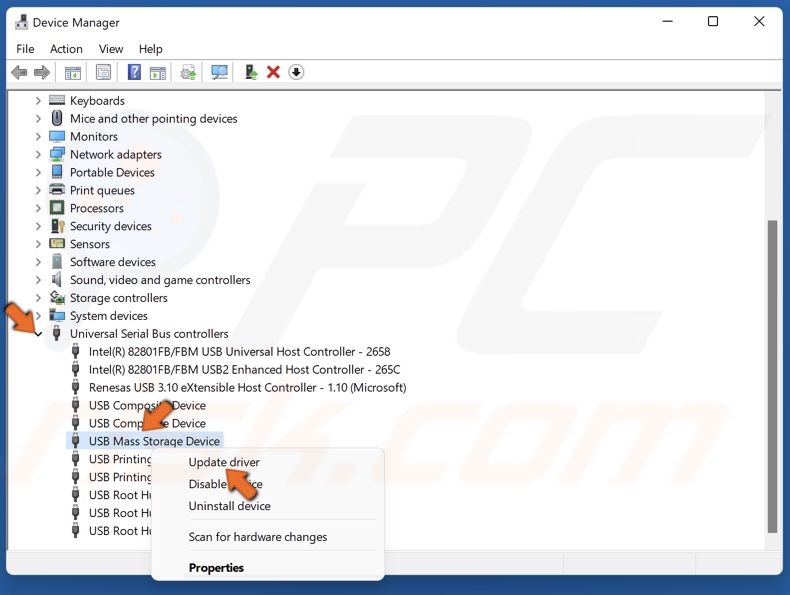This screenshot has height=595, width=790.
Task: Click the Universal Serial Bus controllers USB icon
Action: (56, 333)
